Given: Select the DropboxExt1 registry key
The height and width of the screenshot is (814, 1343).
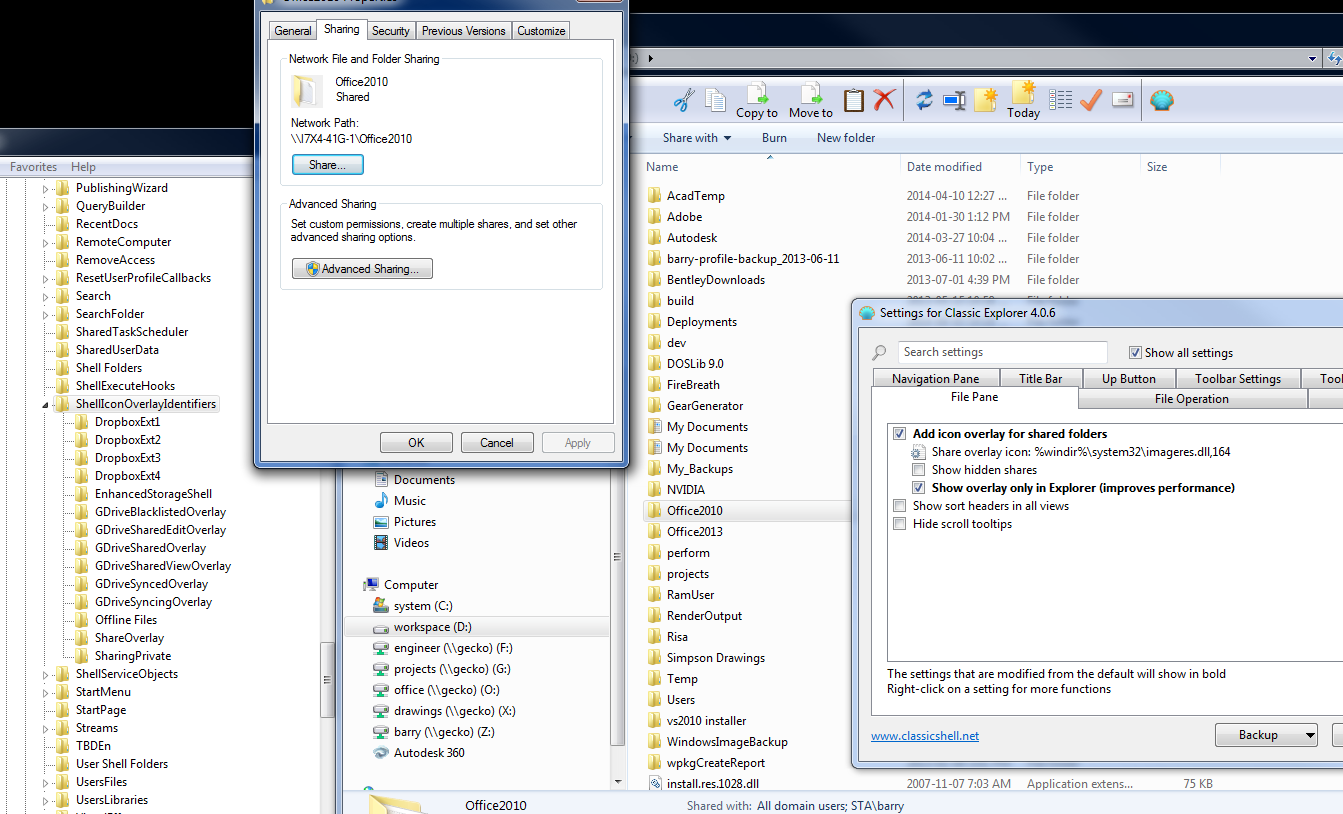Looking at the screenshot, I should tap(127, 422).
